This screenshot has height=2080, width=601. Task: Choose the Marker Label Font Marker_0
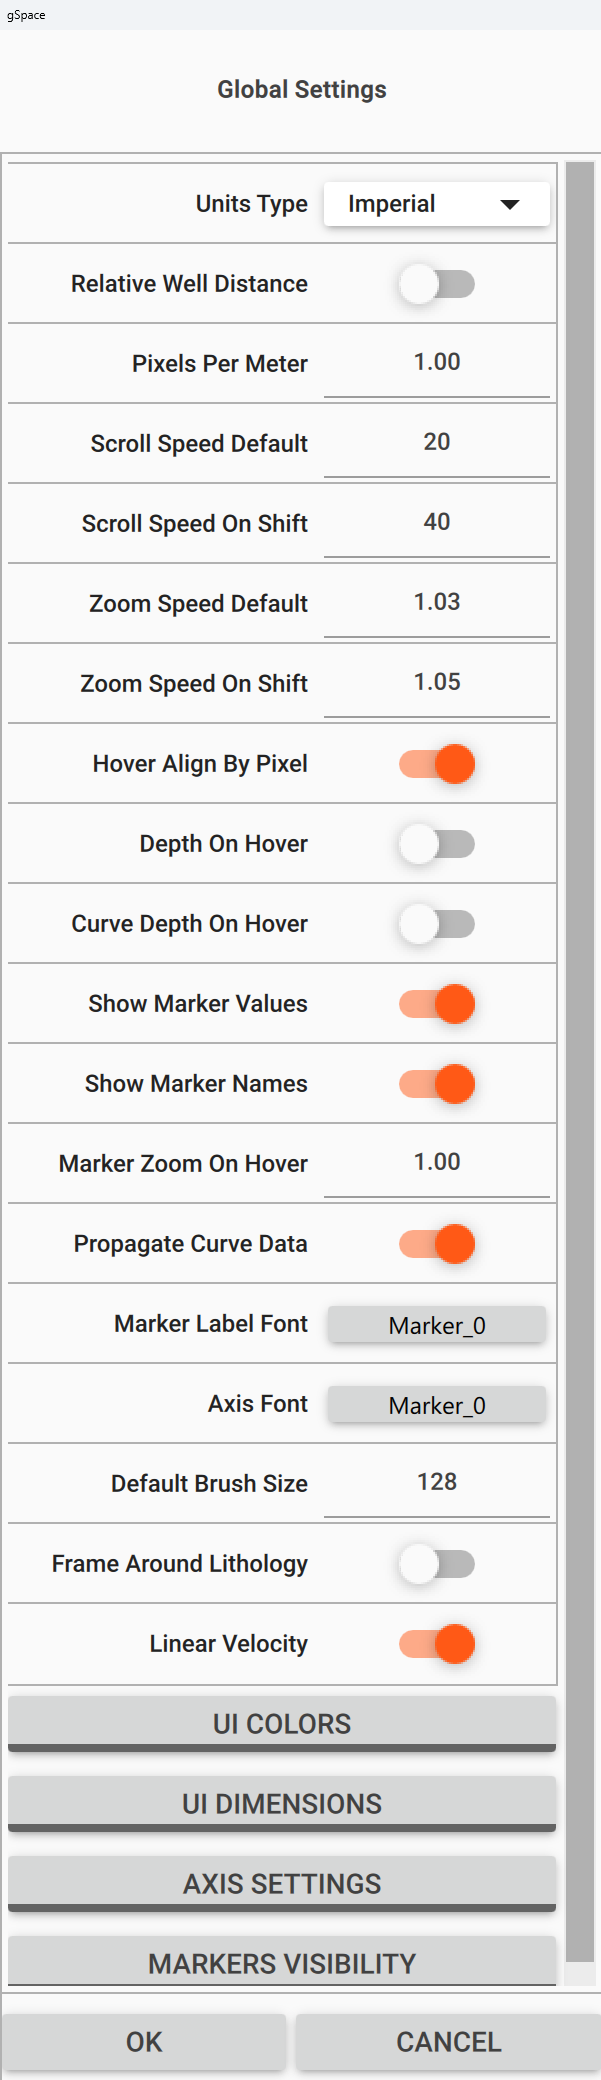pos(437,1324)
